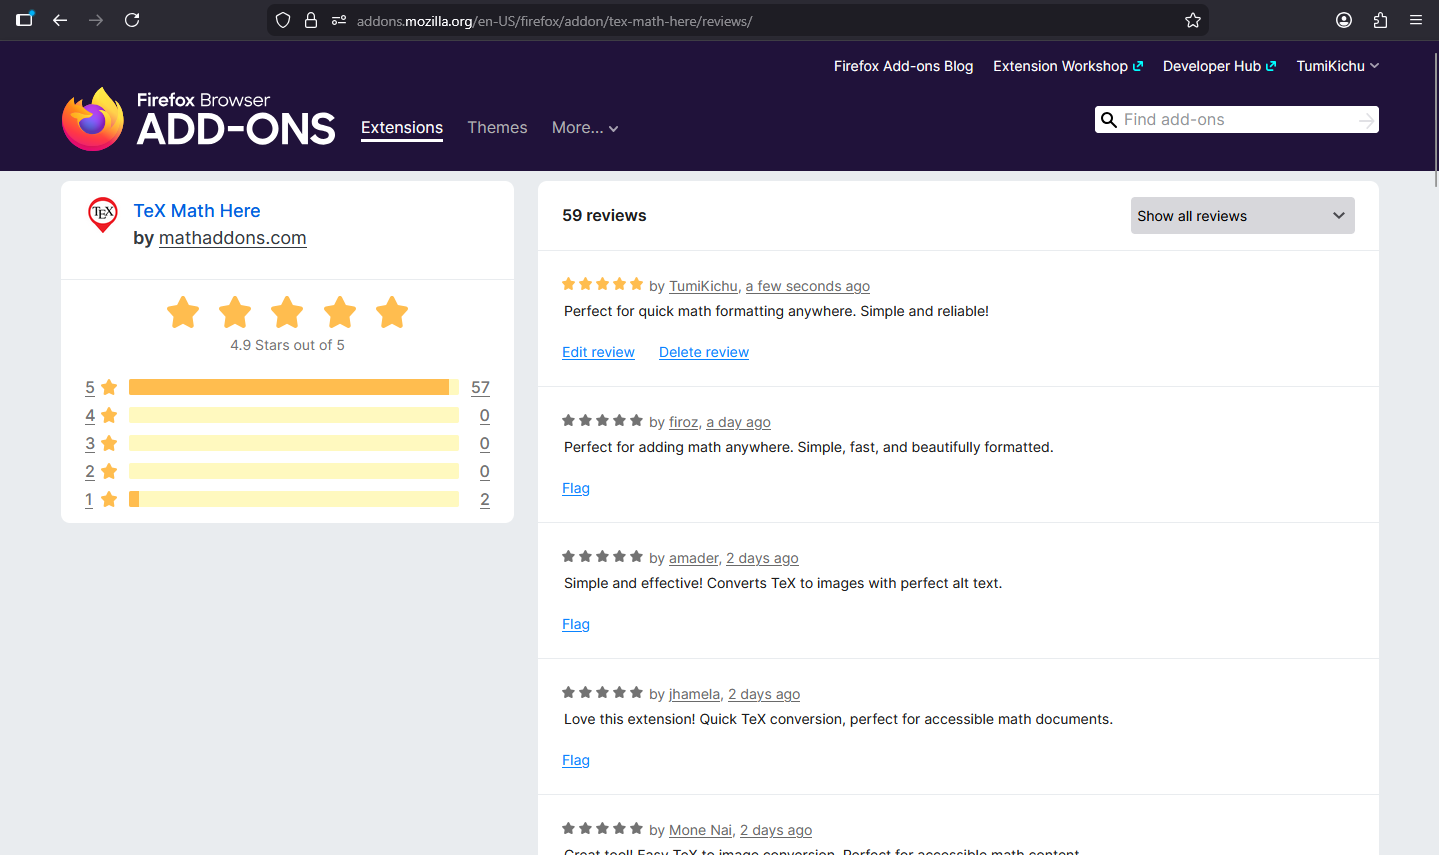Open jhamela's reviewer profile

(x=695, y=694)
